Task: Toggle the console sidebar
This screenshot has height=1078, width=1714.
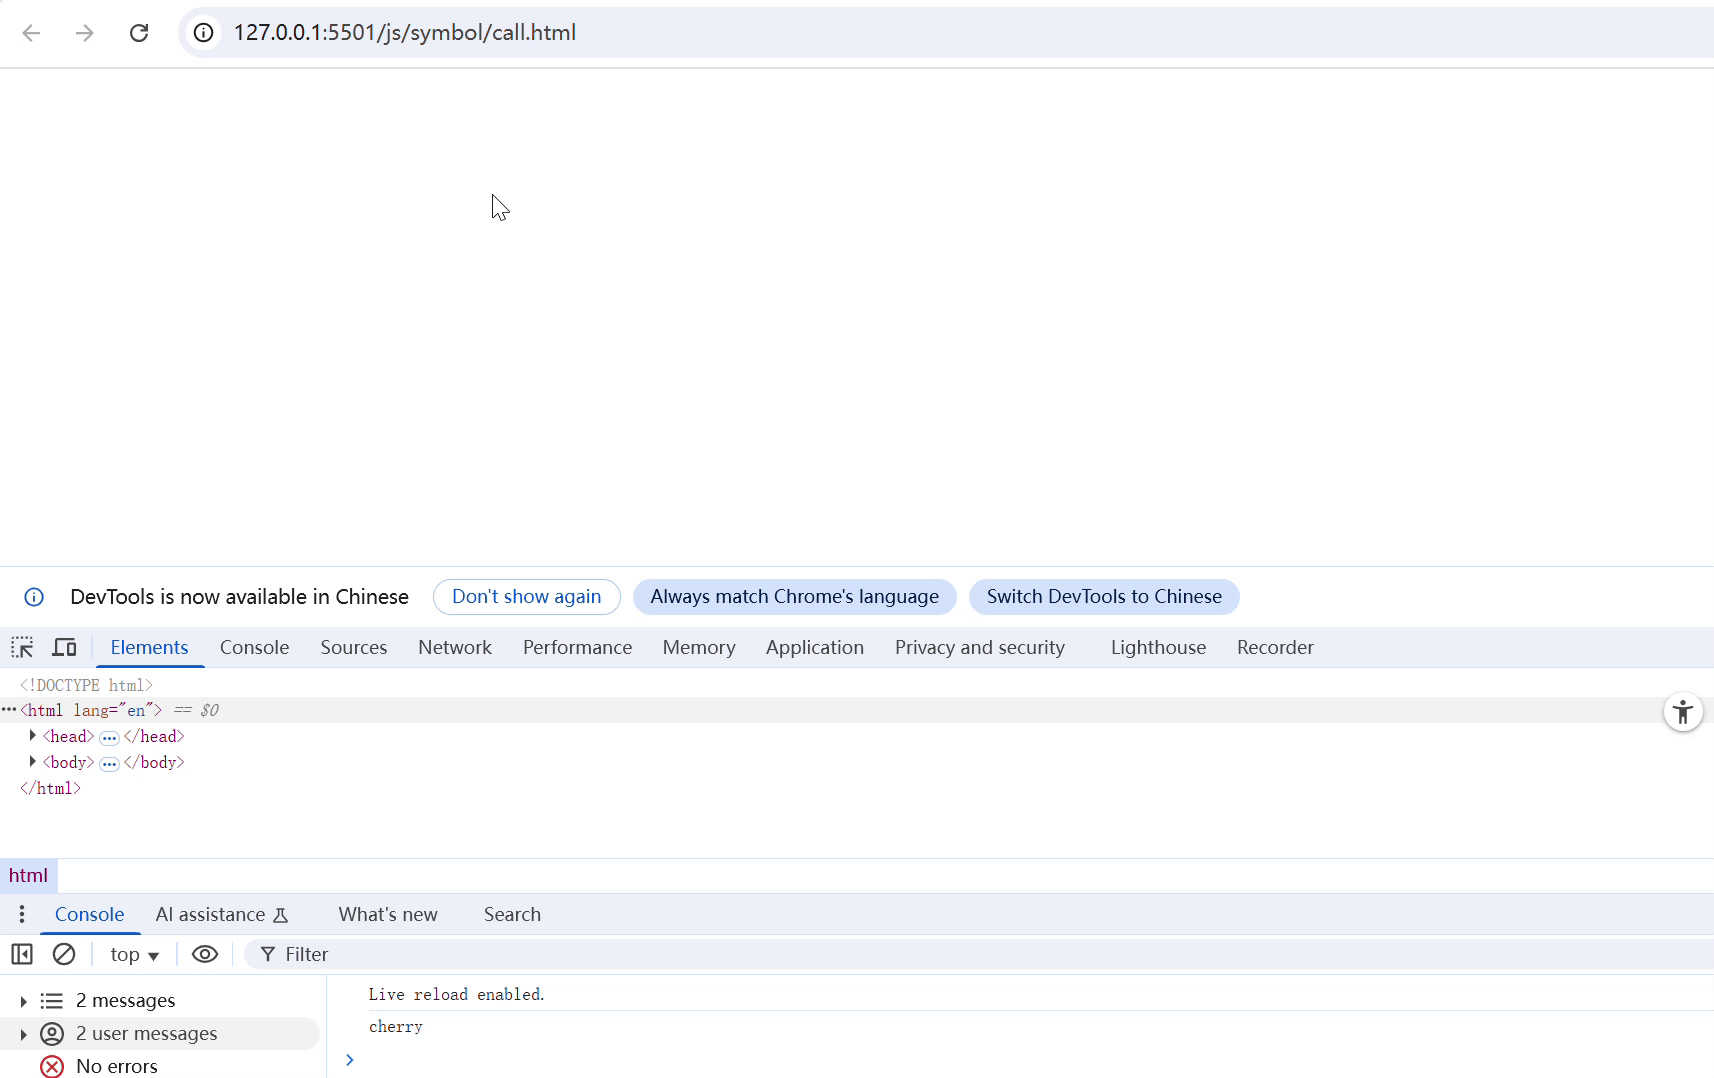Action: tap(22, 955)
